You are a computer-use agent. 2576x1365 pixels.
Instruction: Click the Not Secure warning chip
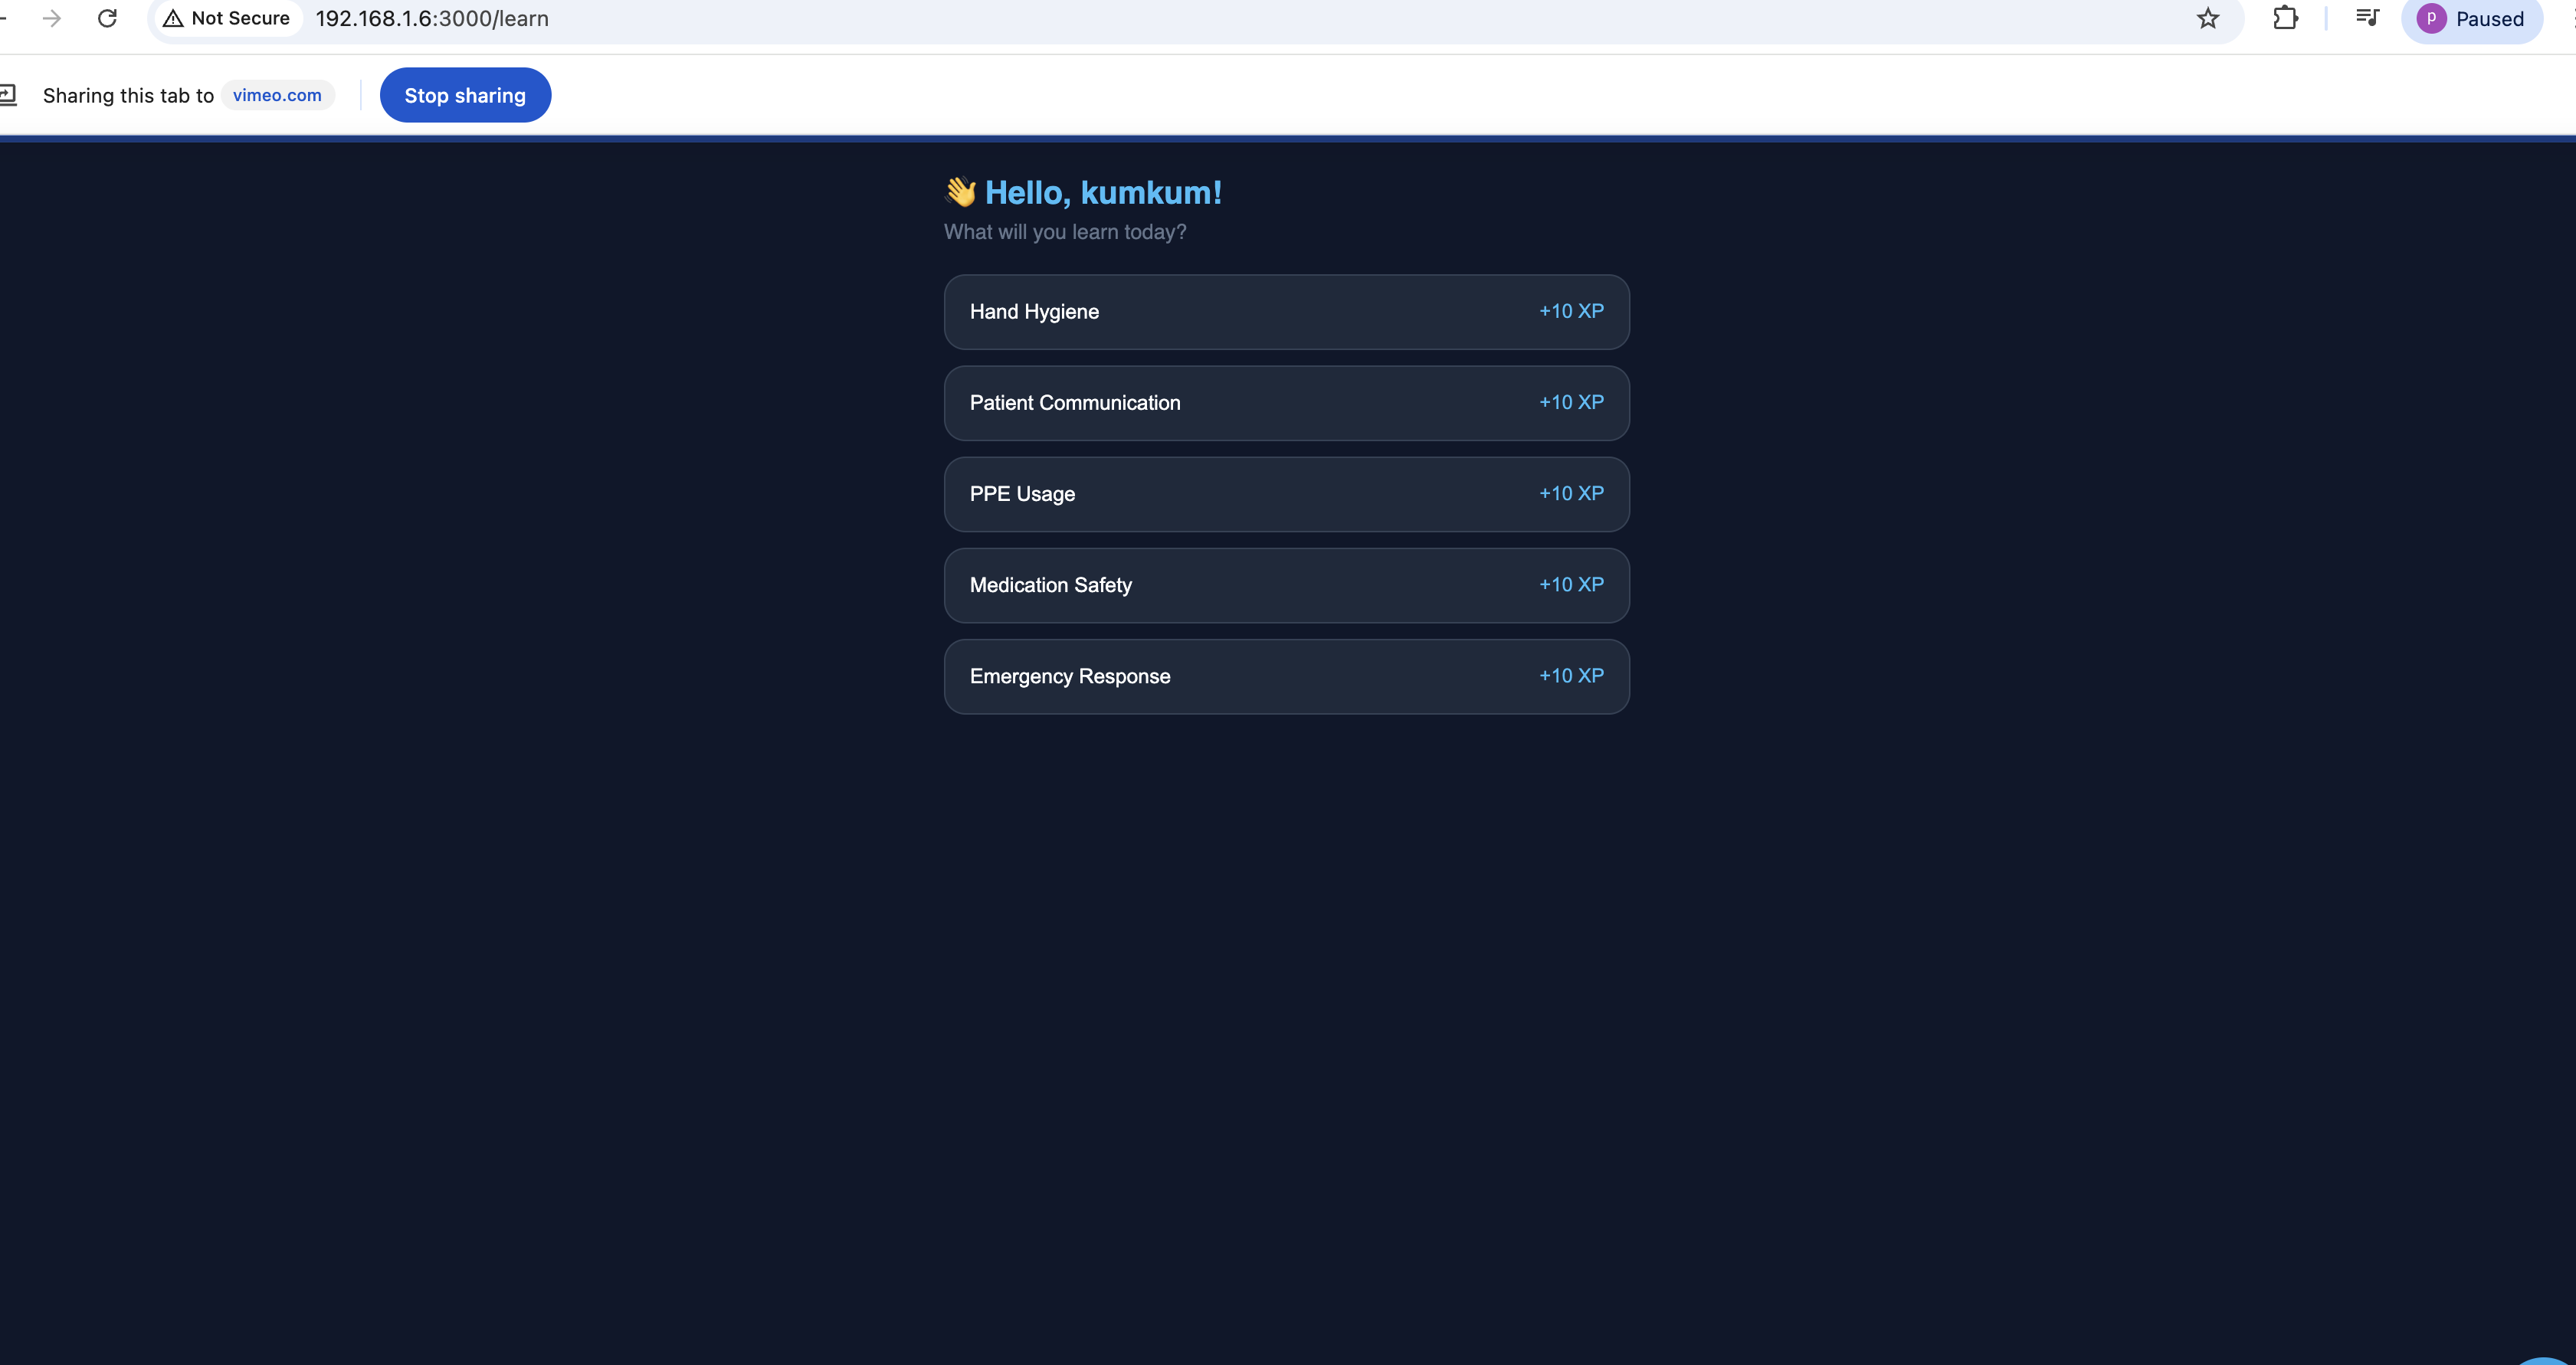(x=227, y=18)
